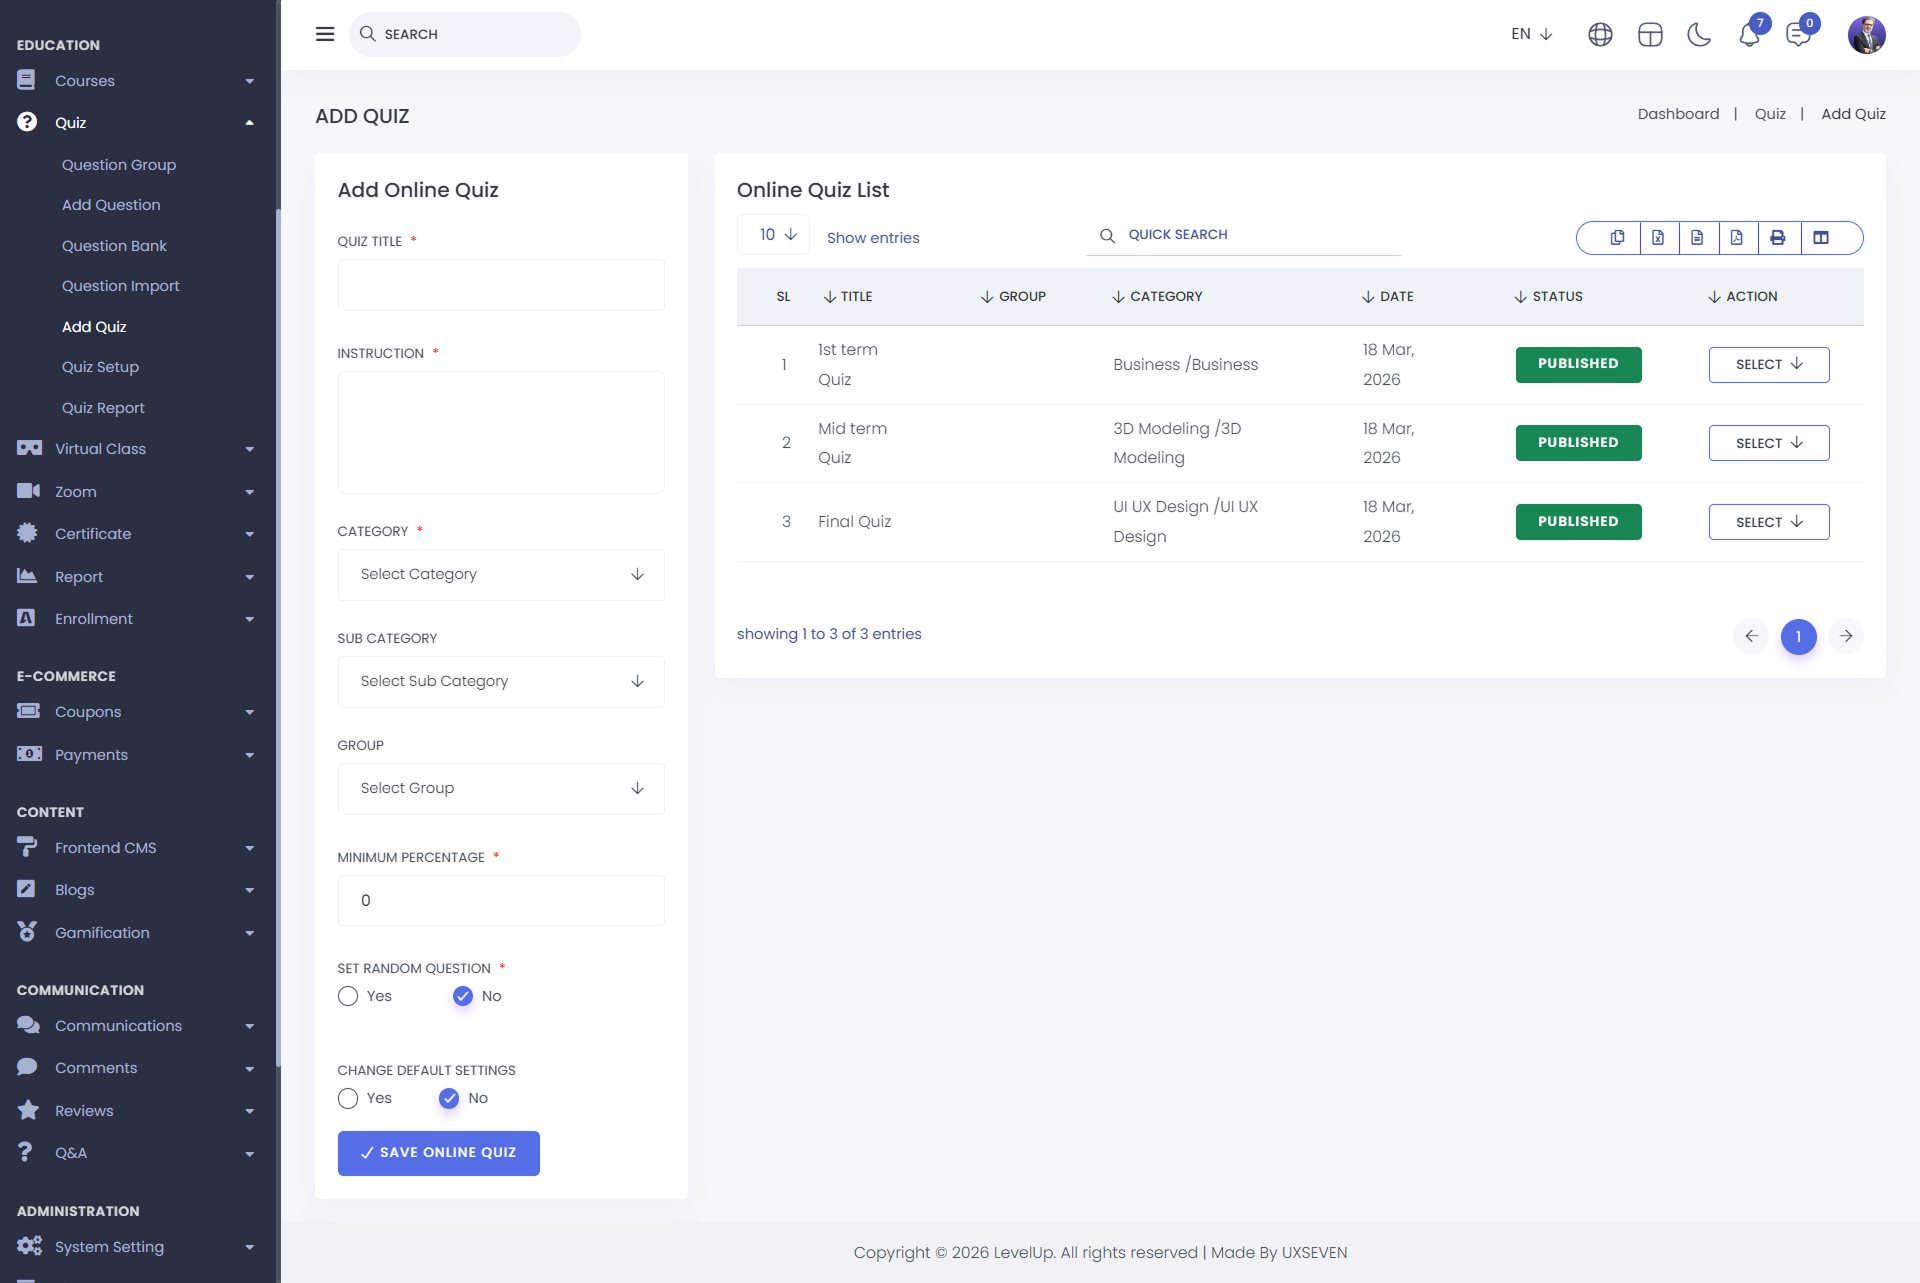Select Yes for Change Default Settings
Viewport: 1920px width, 1283px height.
(x=348, y=1099)
